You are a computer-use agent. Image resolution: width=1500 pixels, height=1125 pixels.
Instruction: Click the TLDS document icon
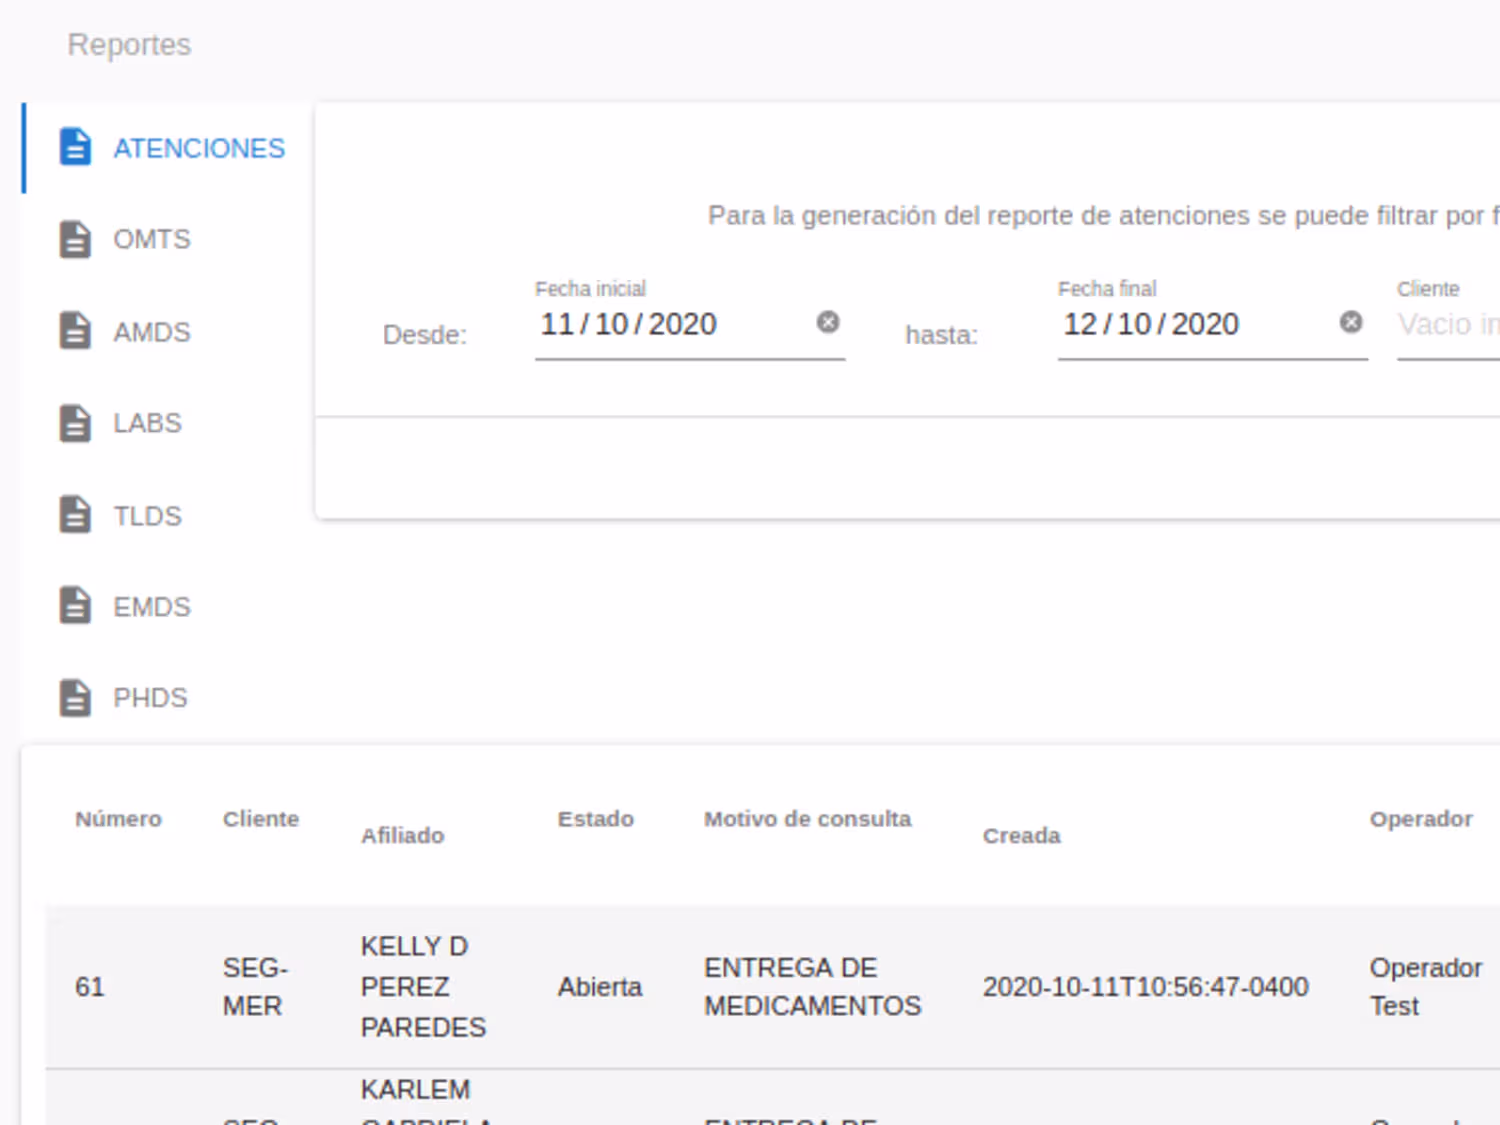[x=75, y=515]
